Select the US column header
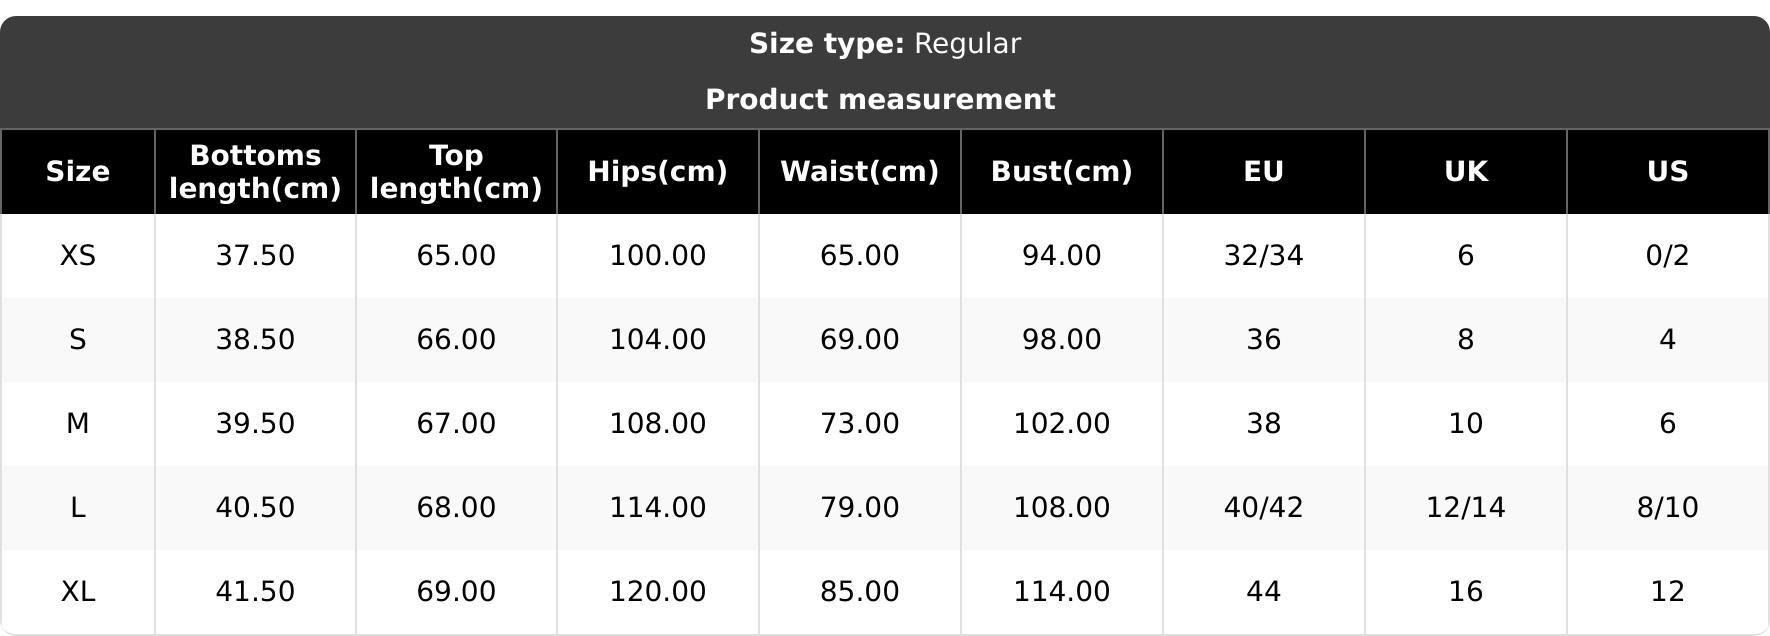 pyautogui.click(x=1667, y=172)
